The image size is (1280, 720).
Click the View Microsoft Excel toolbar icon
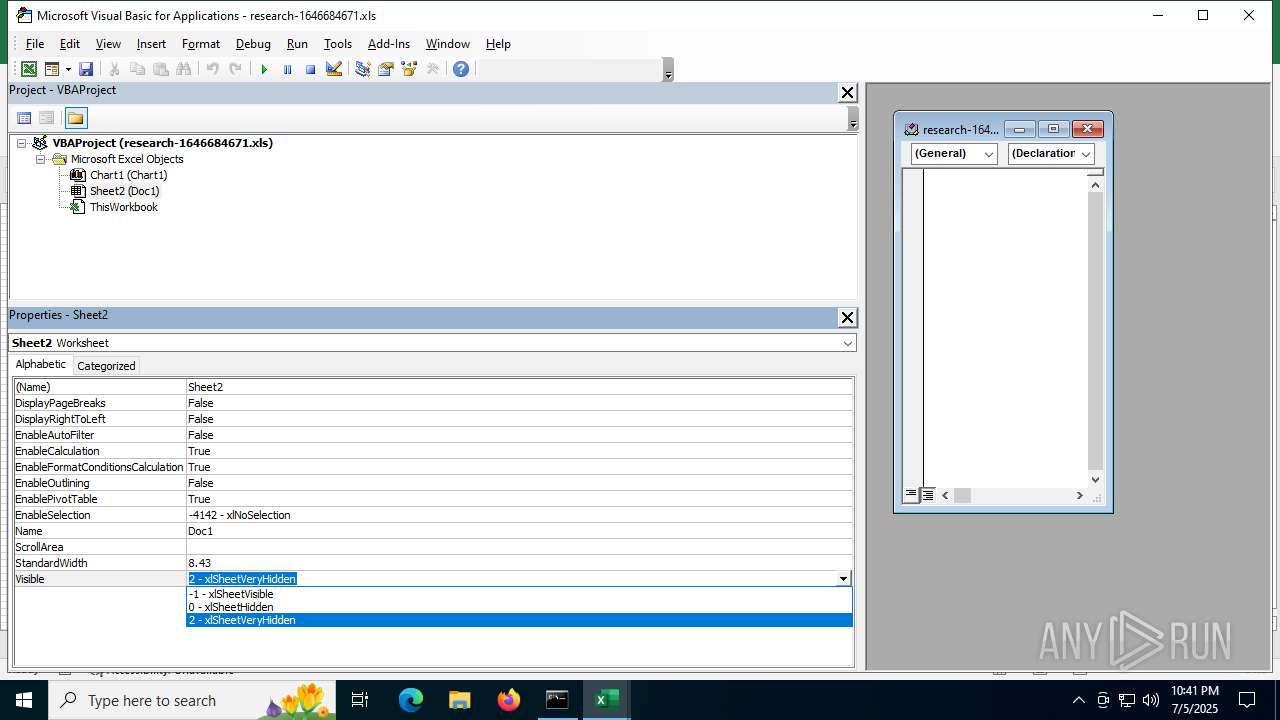tap(29, 69)
